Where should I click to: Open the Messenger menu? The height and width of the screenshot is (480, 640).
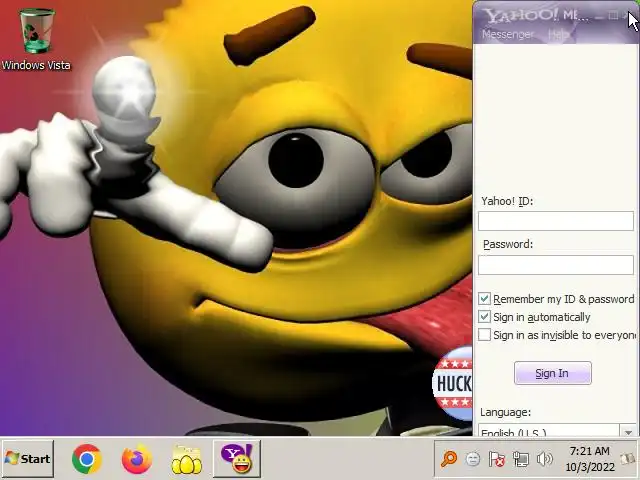508,34
